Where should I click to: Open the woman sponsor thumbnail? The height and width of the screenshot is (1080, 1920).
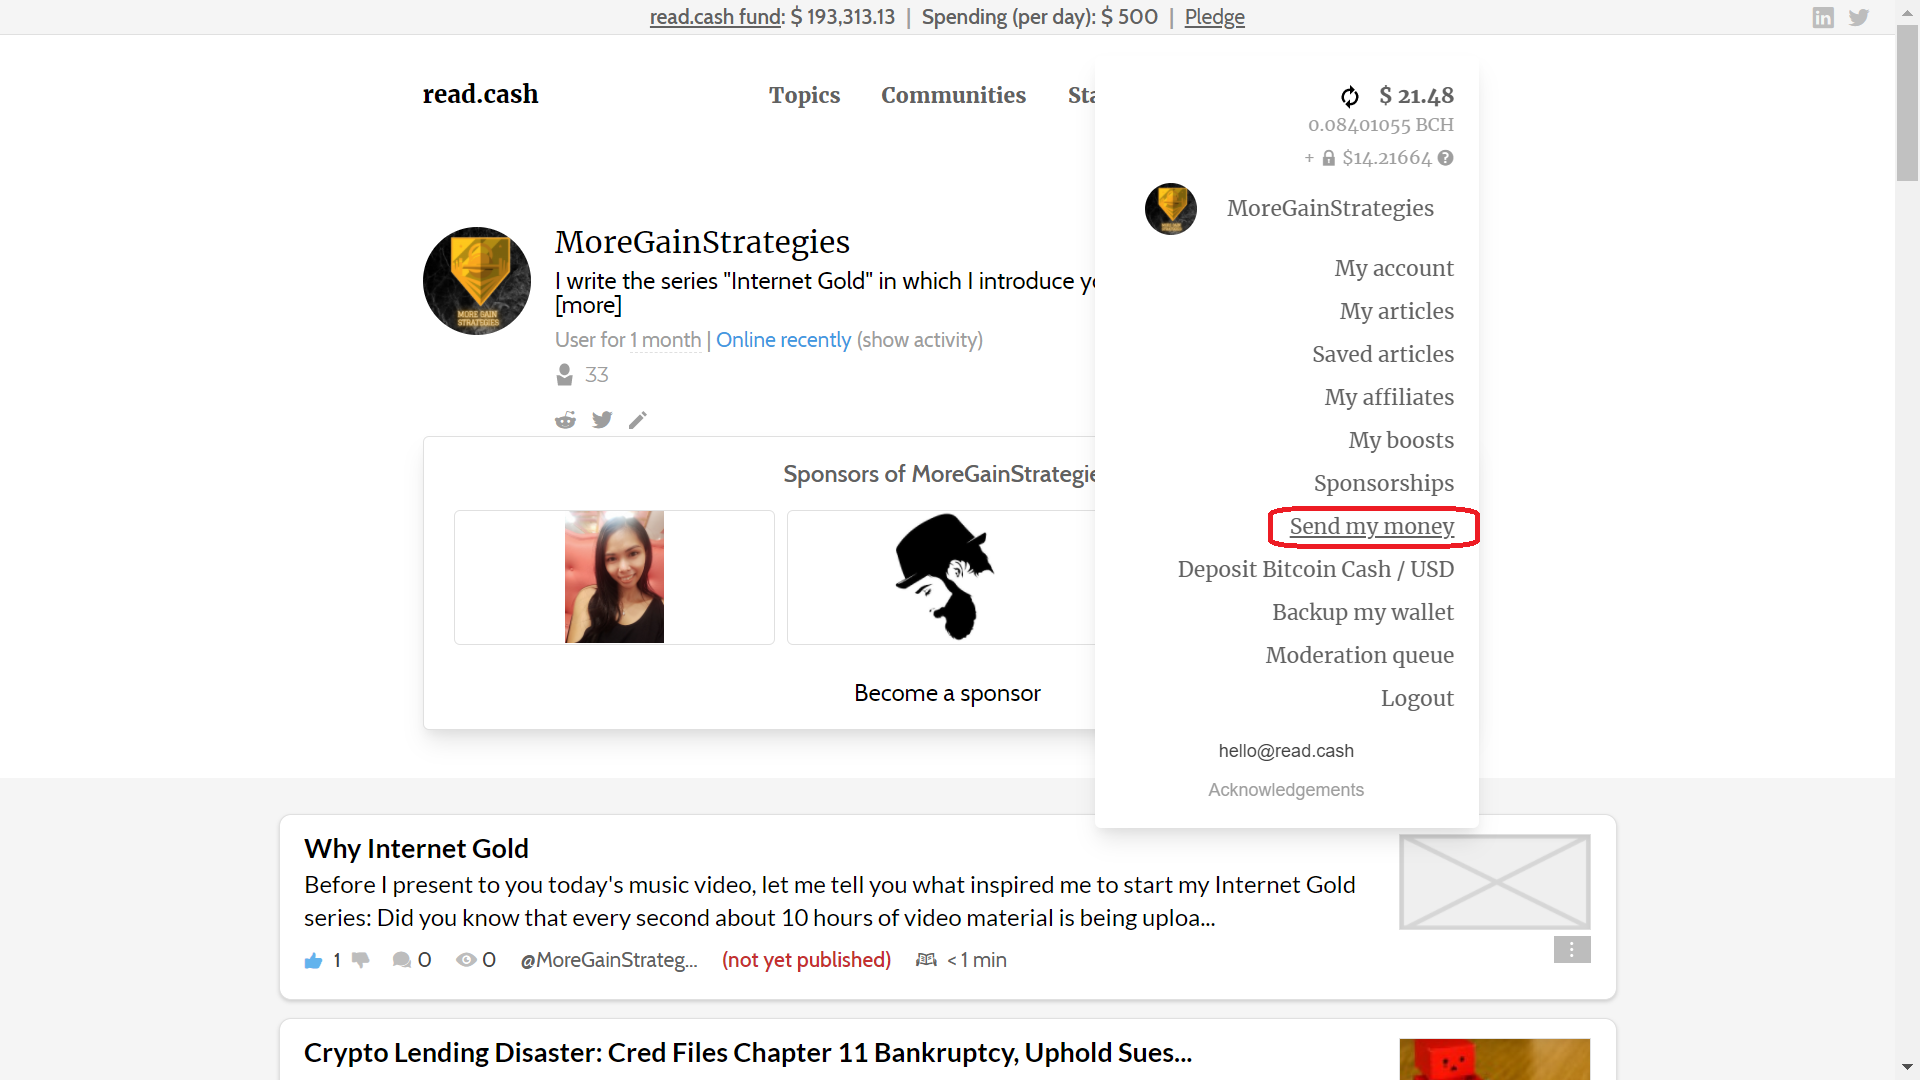click(x=614, y=577)
